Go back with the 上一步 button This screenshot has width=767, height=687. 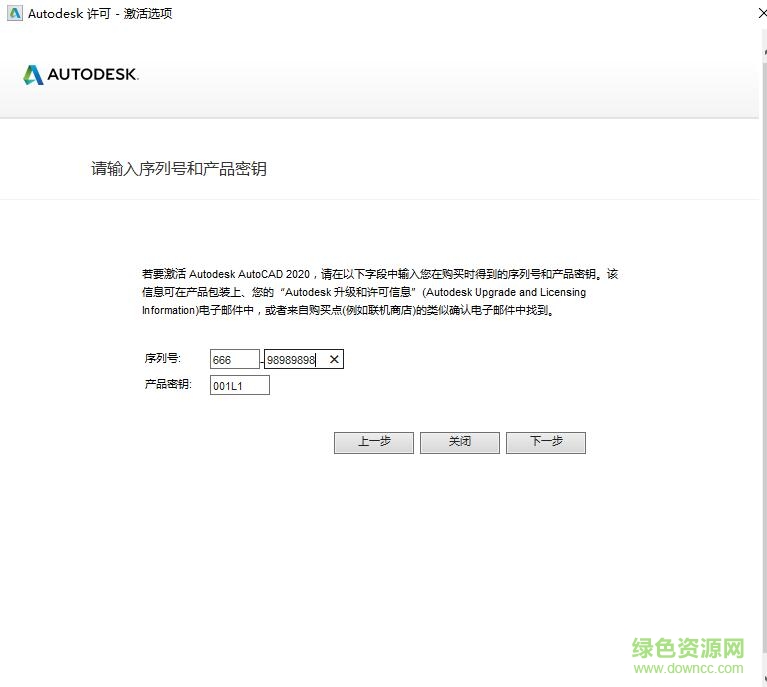coord(373,442)
